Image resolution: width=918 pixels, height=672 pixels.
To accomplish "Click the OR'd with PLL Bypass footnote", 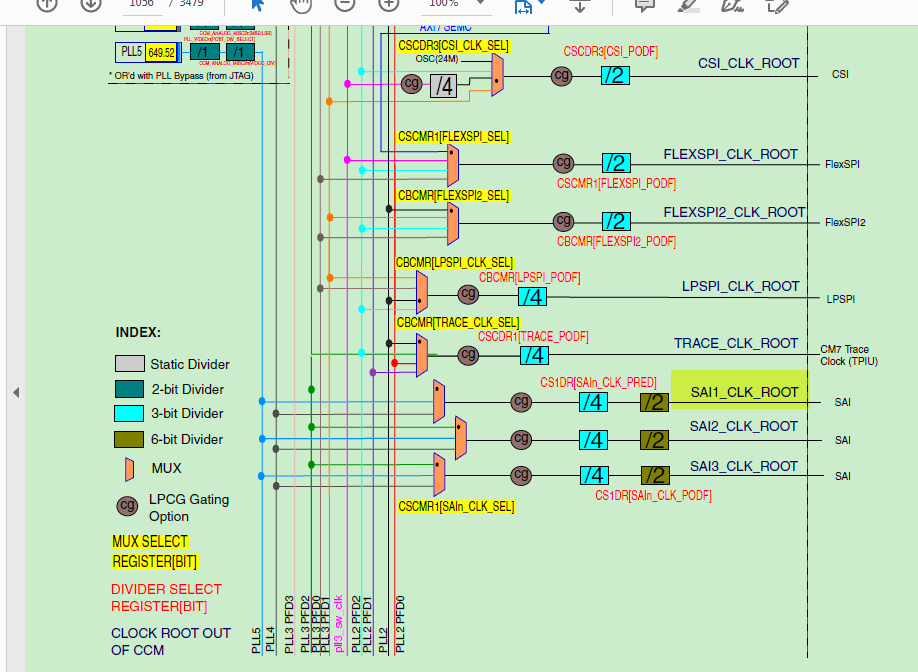I will click(x=181, y=76).
